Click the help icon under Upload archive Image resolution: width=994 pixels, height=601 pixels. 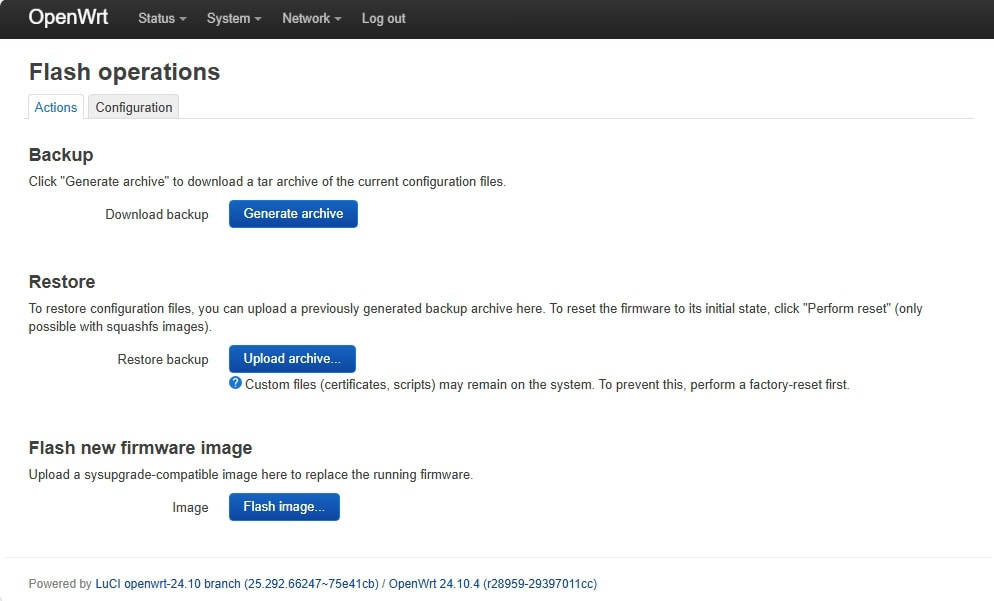pyautogui.click(x=236, y=383)
